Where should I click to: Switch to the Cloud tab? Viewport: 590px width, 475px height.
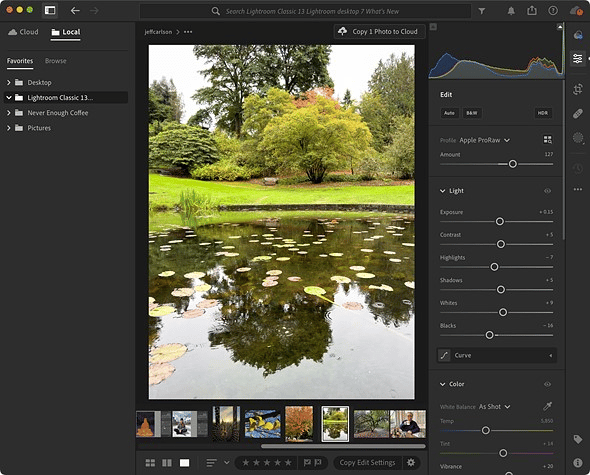pyautogui.click(x=23, y=32)
